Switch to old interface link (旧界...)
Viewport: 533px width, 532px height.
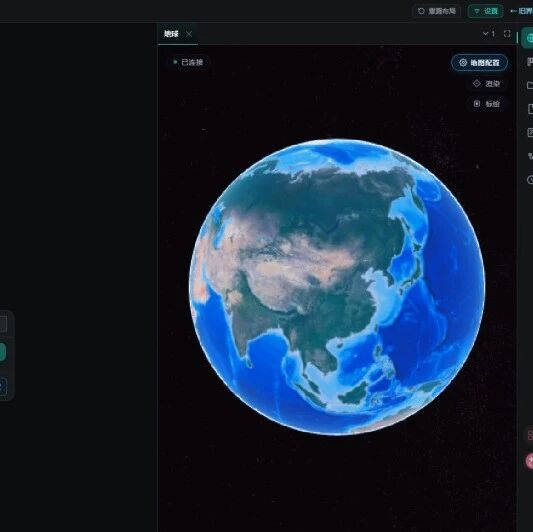[522, 11]
